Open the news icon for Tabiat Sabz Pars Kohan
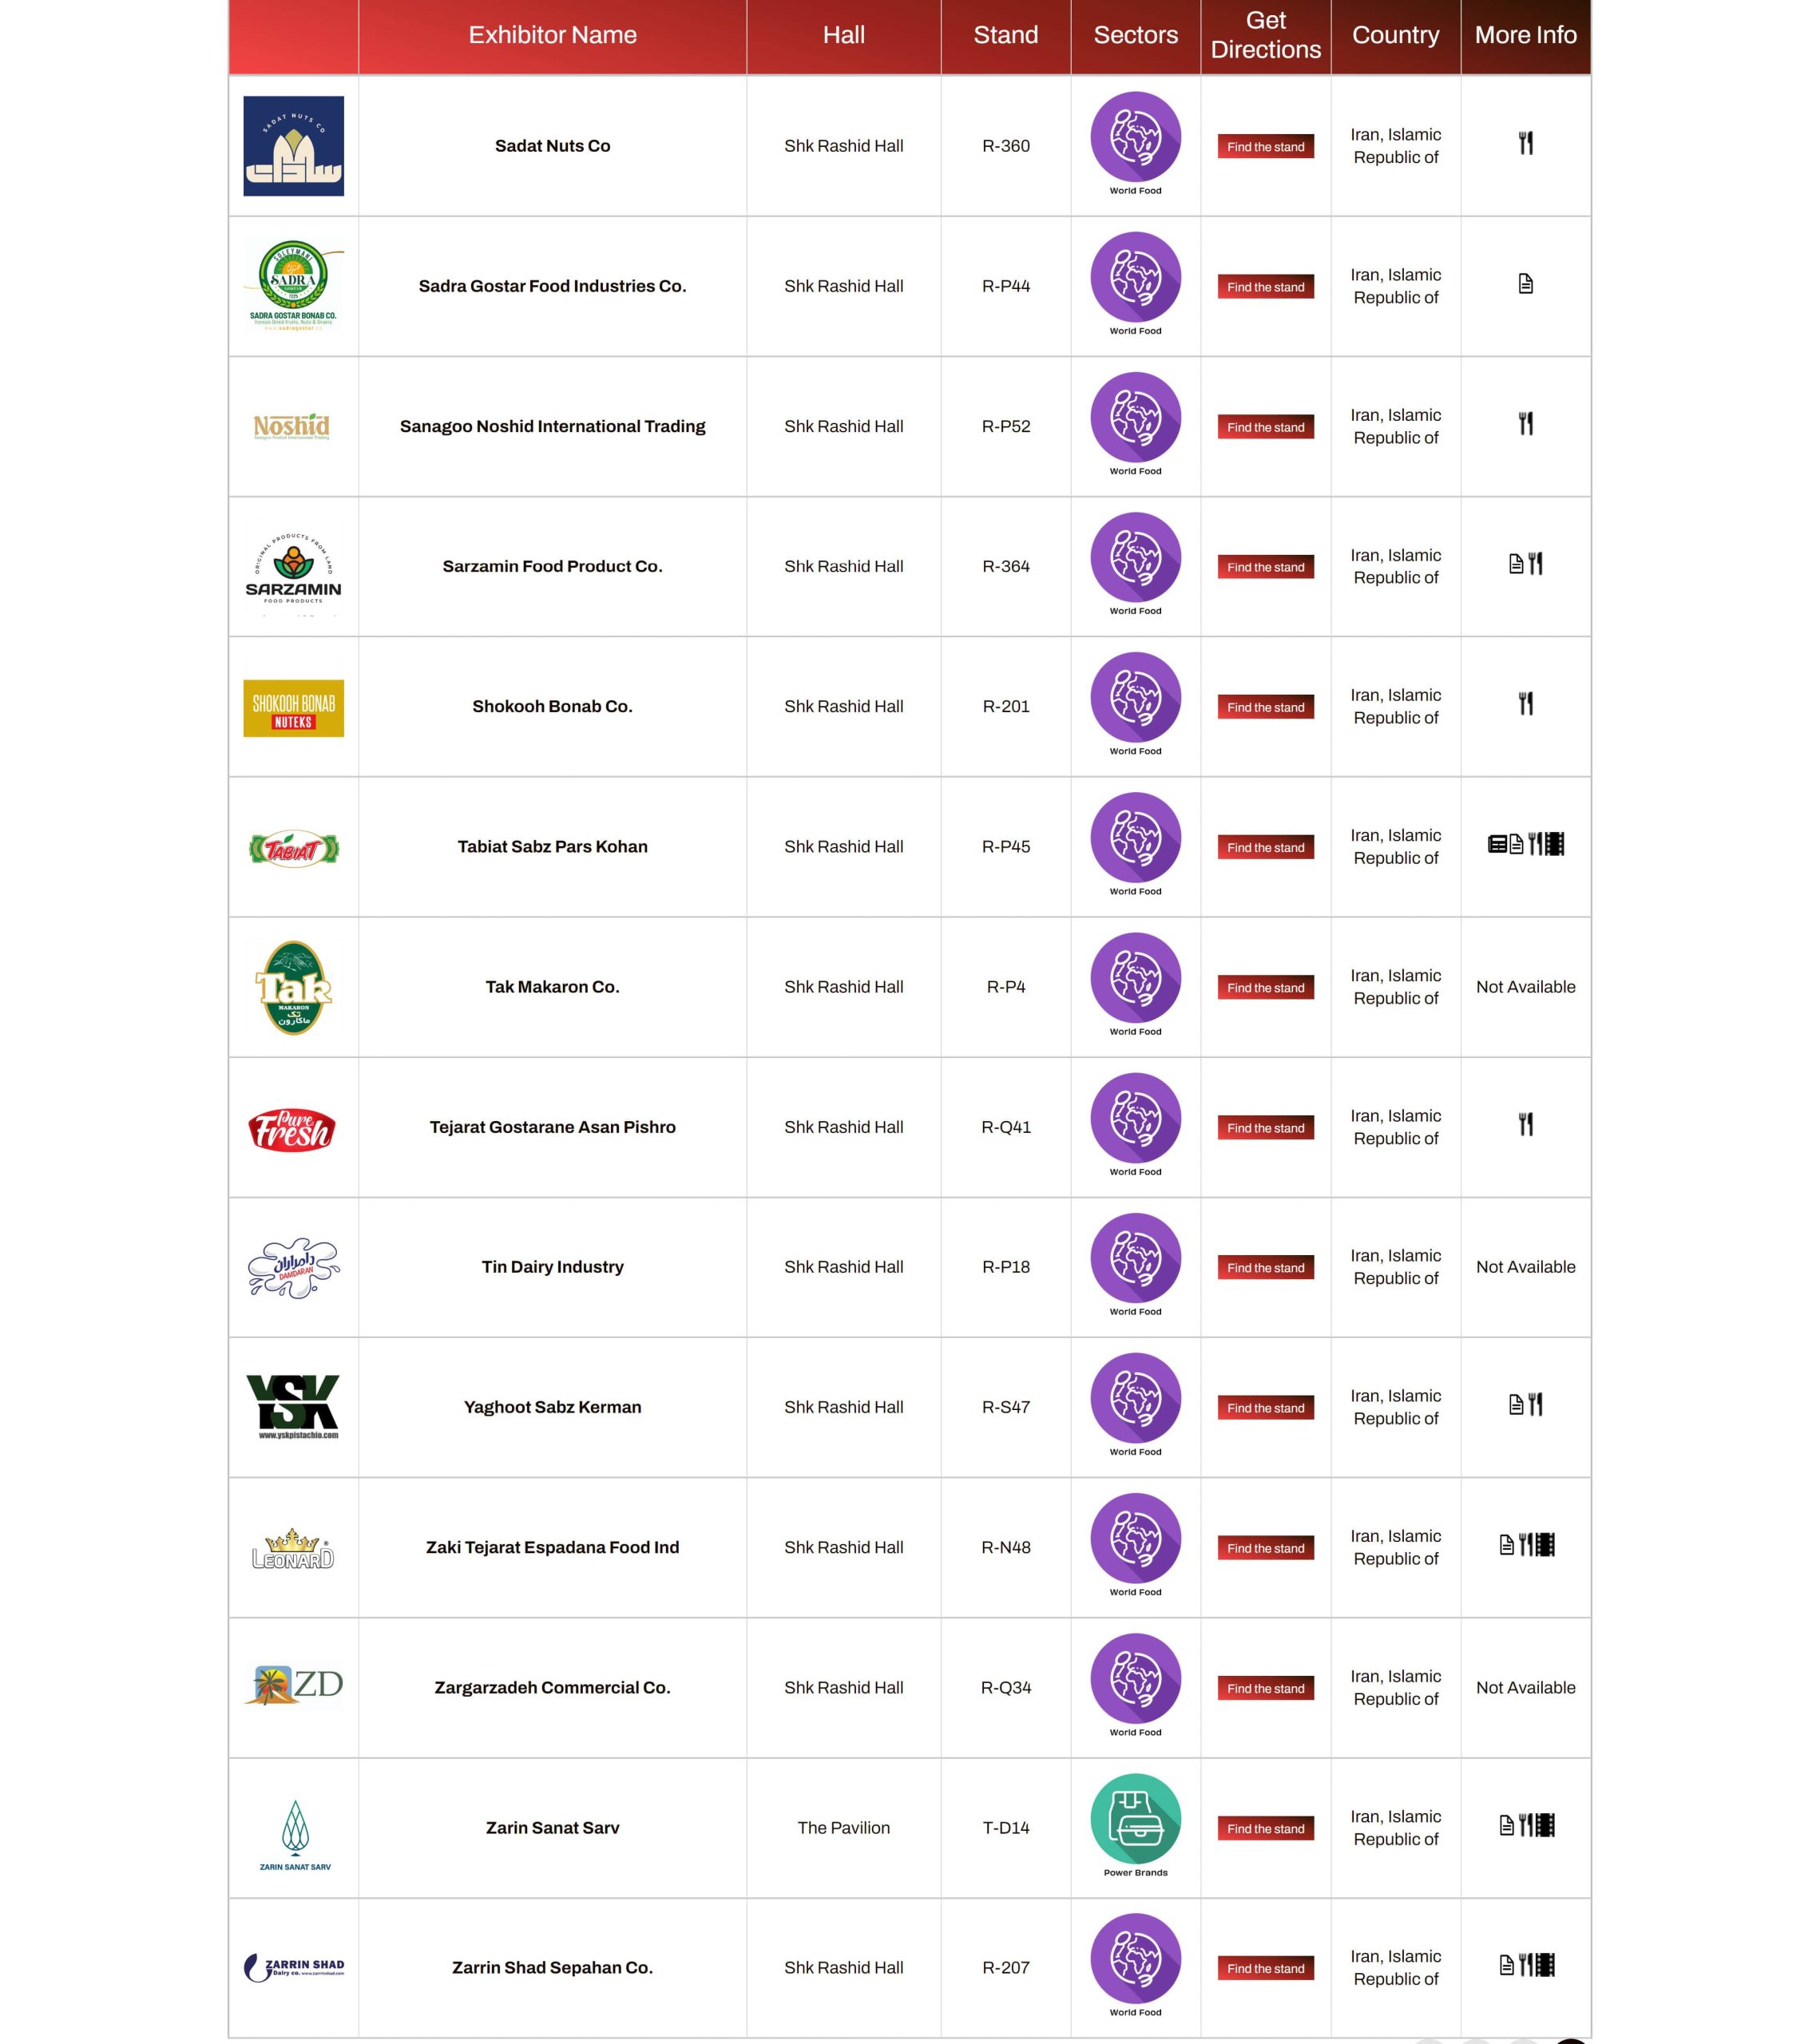Viewport: 1820px width, 2044px height. [1497, 844]
